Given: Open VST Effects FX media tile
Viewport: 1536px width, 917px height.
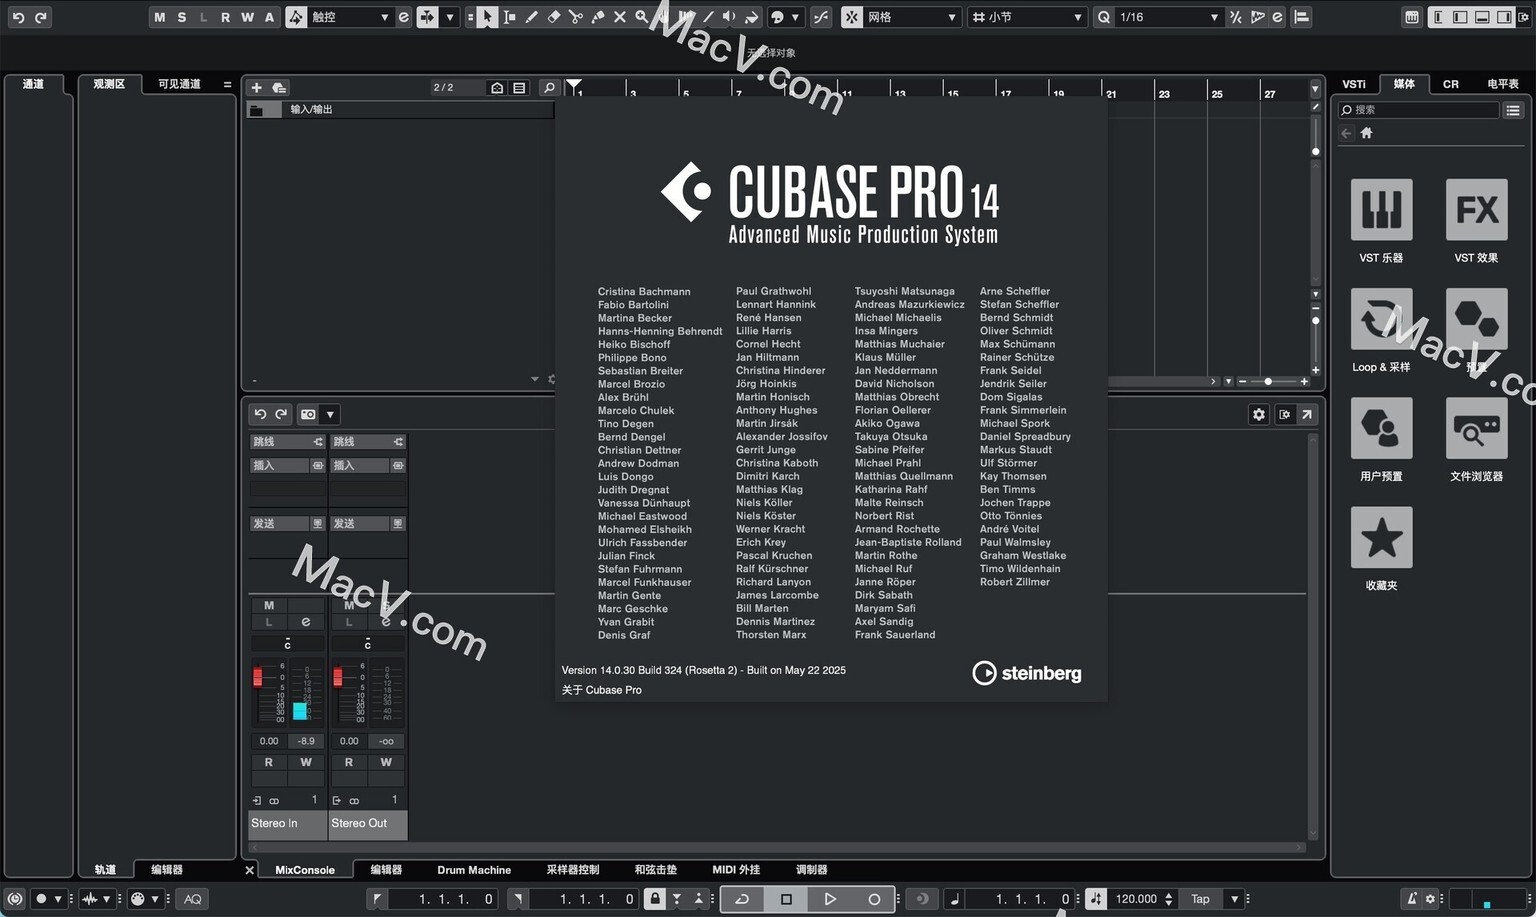Looking at the screenshot, I should [1477, 209].
